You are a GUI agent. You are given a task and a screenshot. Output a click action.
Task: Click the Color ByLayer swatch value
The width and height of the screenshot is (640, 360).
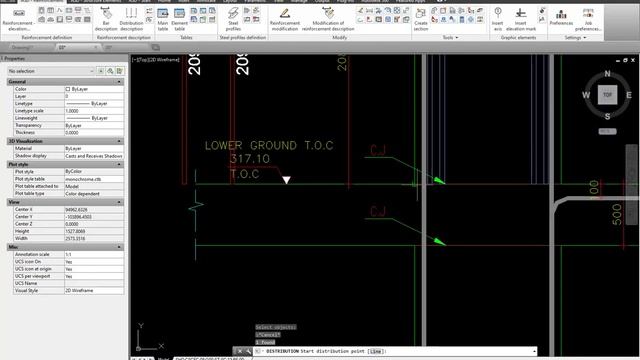(x=94, y=89)
